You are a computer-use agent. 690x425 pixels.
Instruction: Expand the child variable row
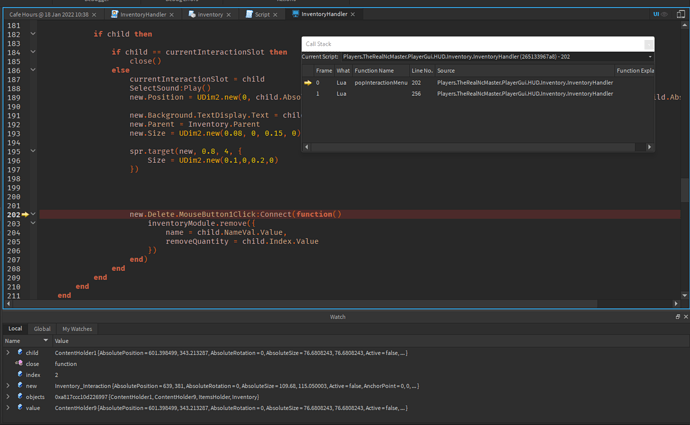8,352
